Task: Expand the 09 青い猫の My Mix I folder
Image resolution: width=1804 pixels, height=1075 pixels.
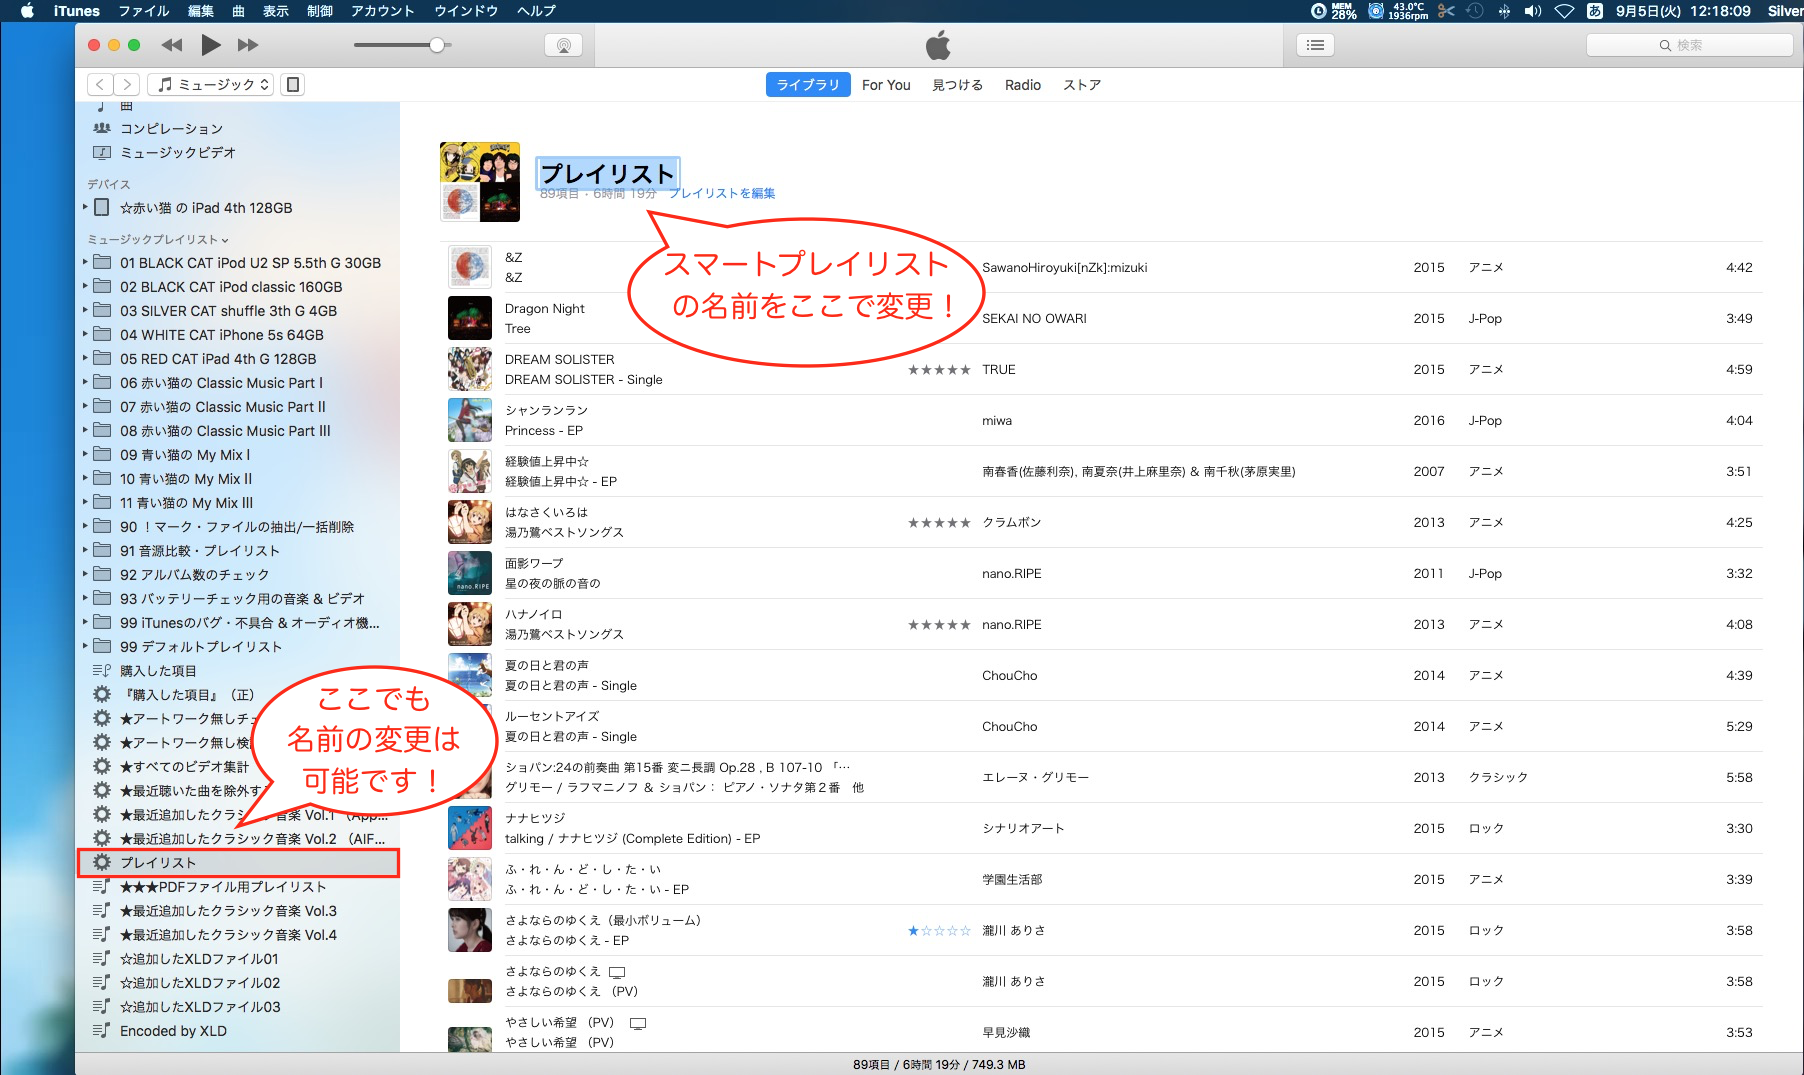Action: tap(85, 455)
